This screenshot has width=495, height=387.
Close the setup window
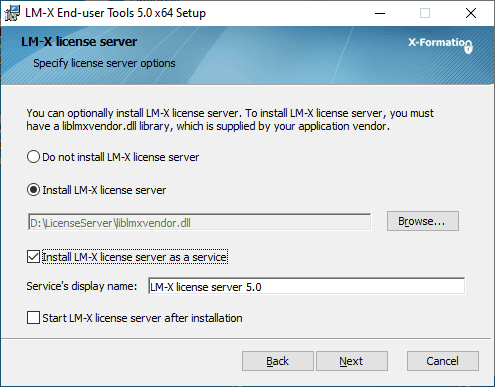point(471,13)
